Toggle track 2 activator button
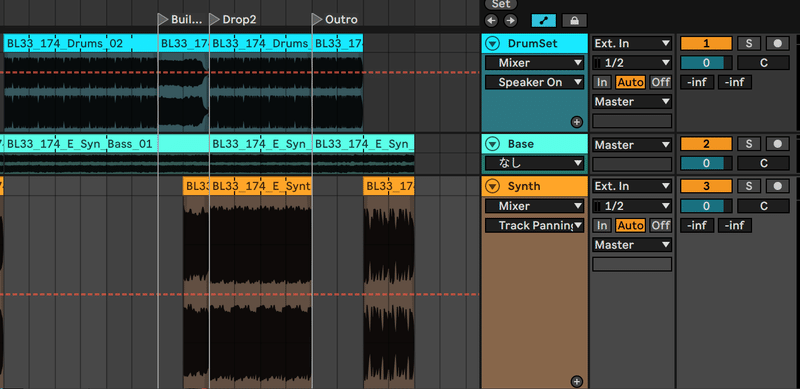Image resolution: width=800 pixels, height=389 pixels. (x=706, y=144)
